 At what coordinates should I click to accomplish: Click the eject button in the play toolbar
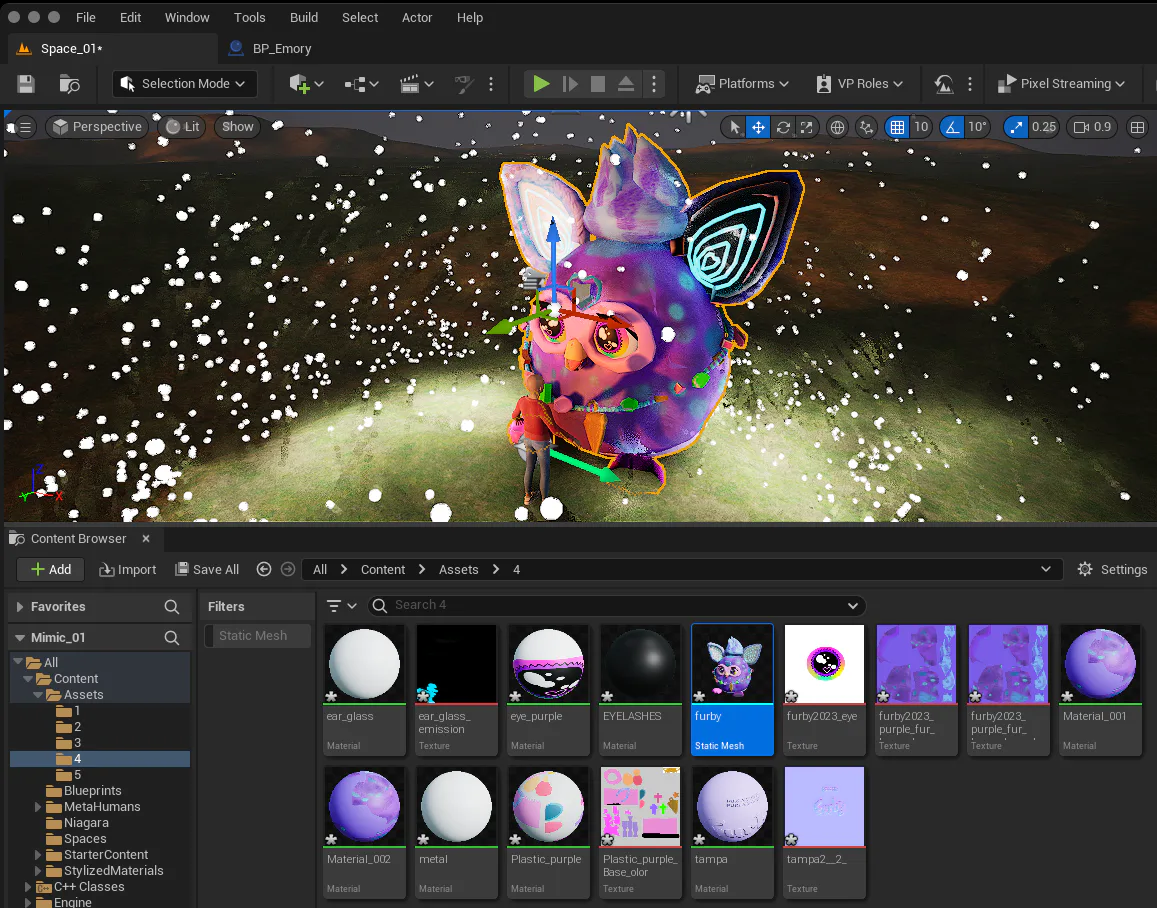(x=626, y=84)
